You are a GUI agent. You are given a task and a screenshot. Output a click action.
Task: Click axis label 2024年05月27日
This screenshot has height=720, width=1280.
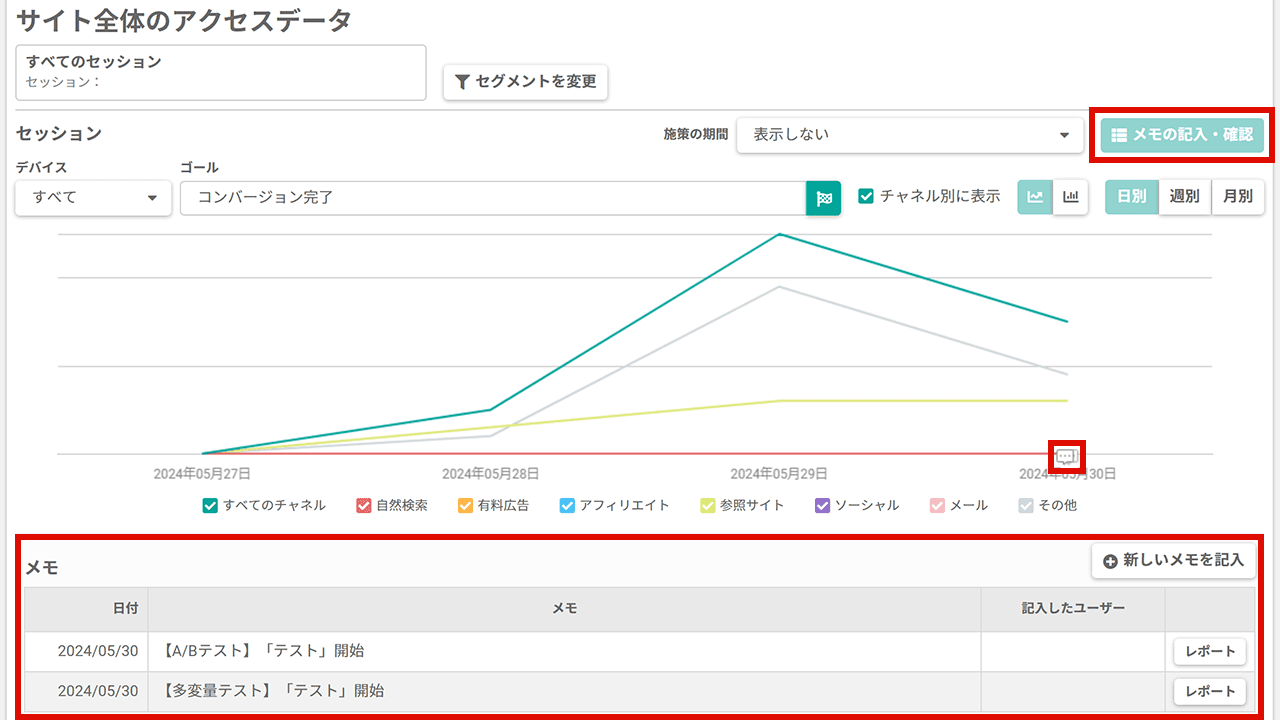pyautogui.click(x=202, y=474)
